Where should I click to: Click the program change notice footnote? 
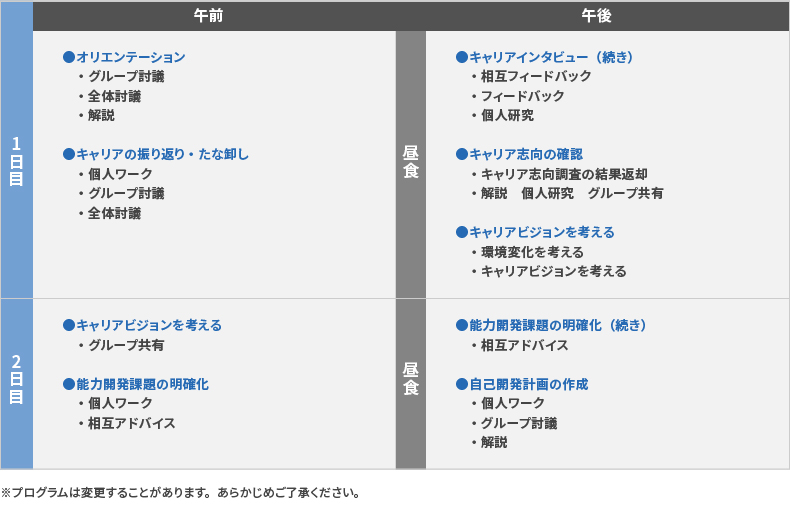(180, 493)
